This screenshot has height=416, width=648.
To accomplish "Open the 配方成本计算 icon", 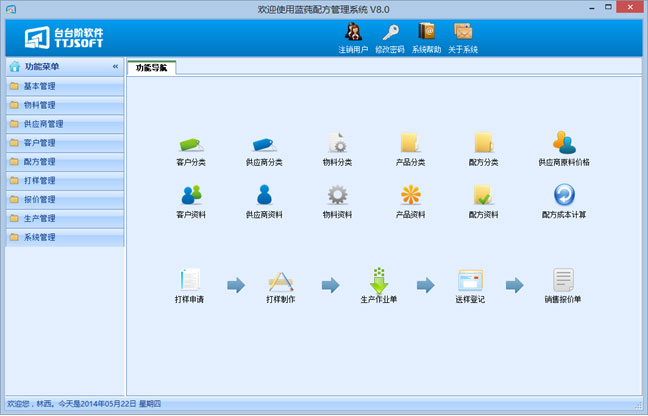I will (x=564, y=196).
